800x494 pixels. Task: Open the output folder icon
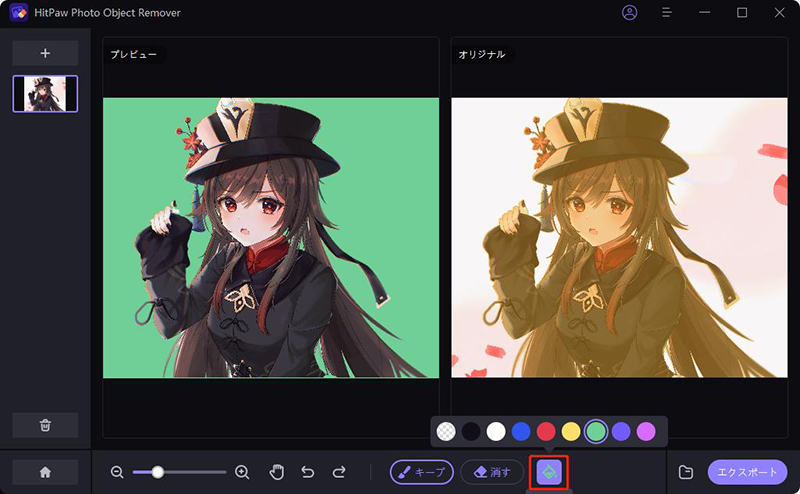click(685, 472)
